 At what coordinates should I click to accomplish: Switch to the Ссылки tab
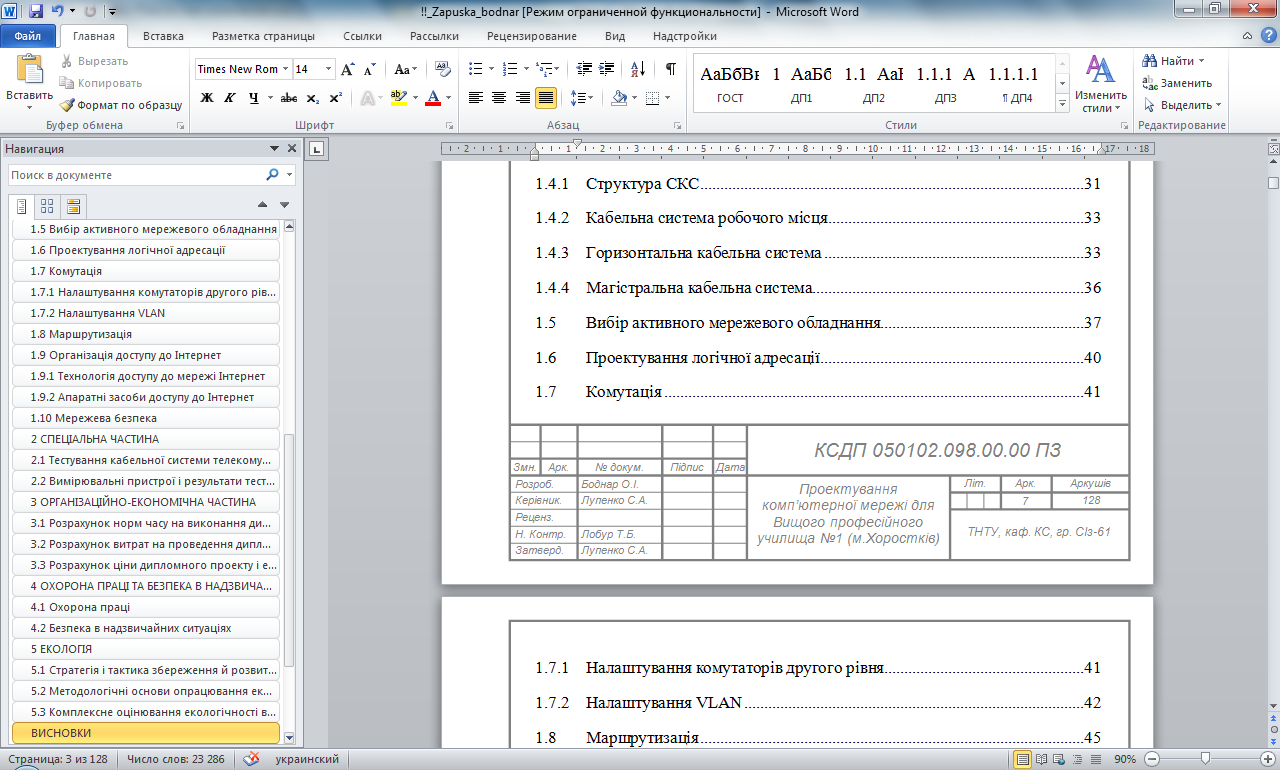362,36
